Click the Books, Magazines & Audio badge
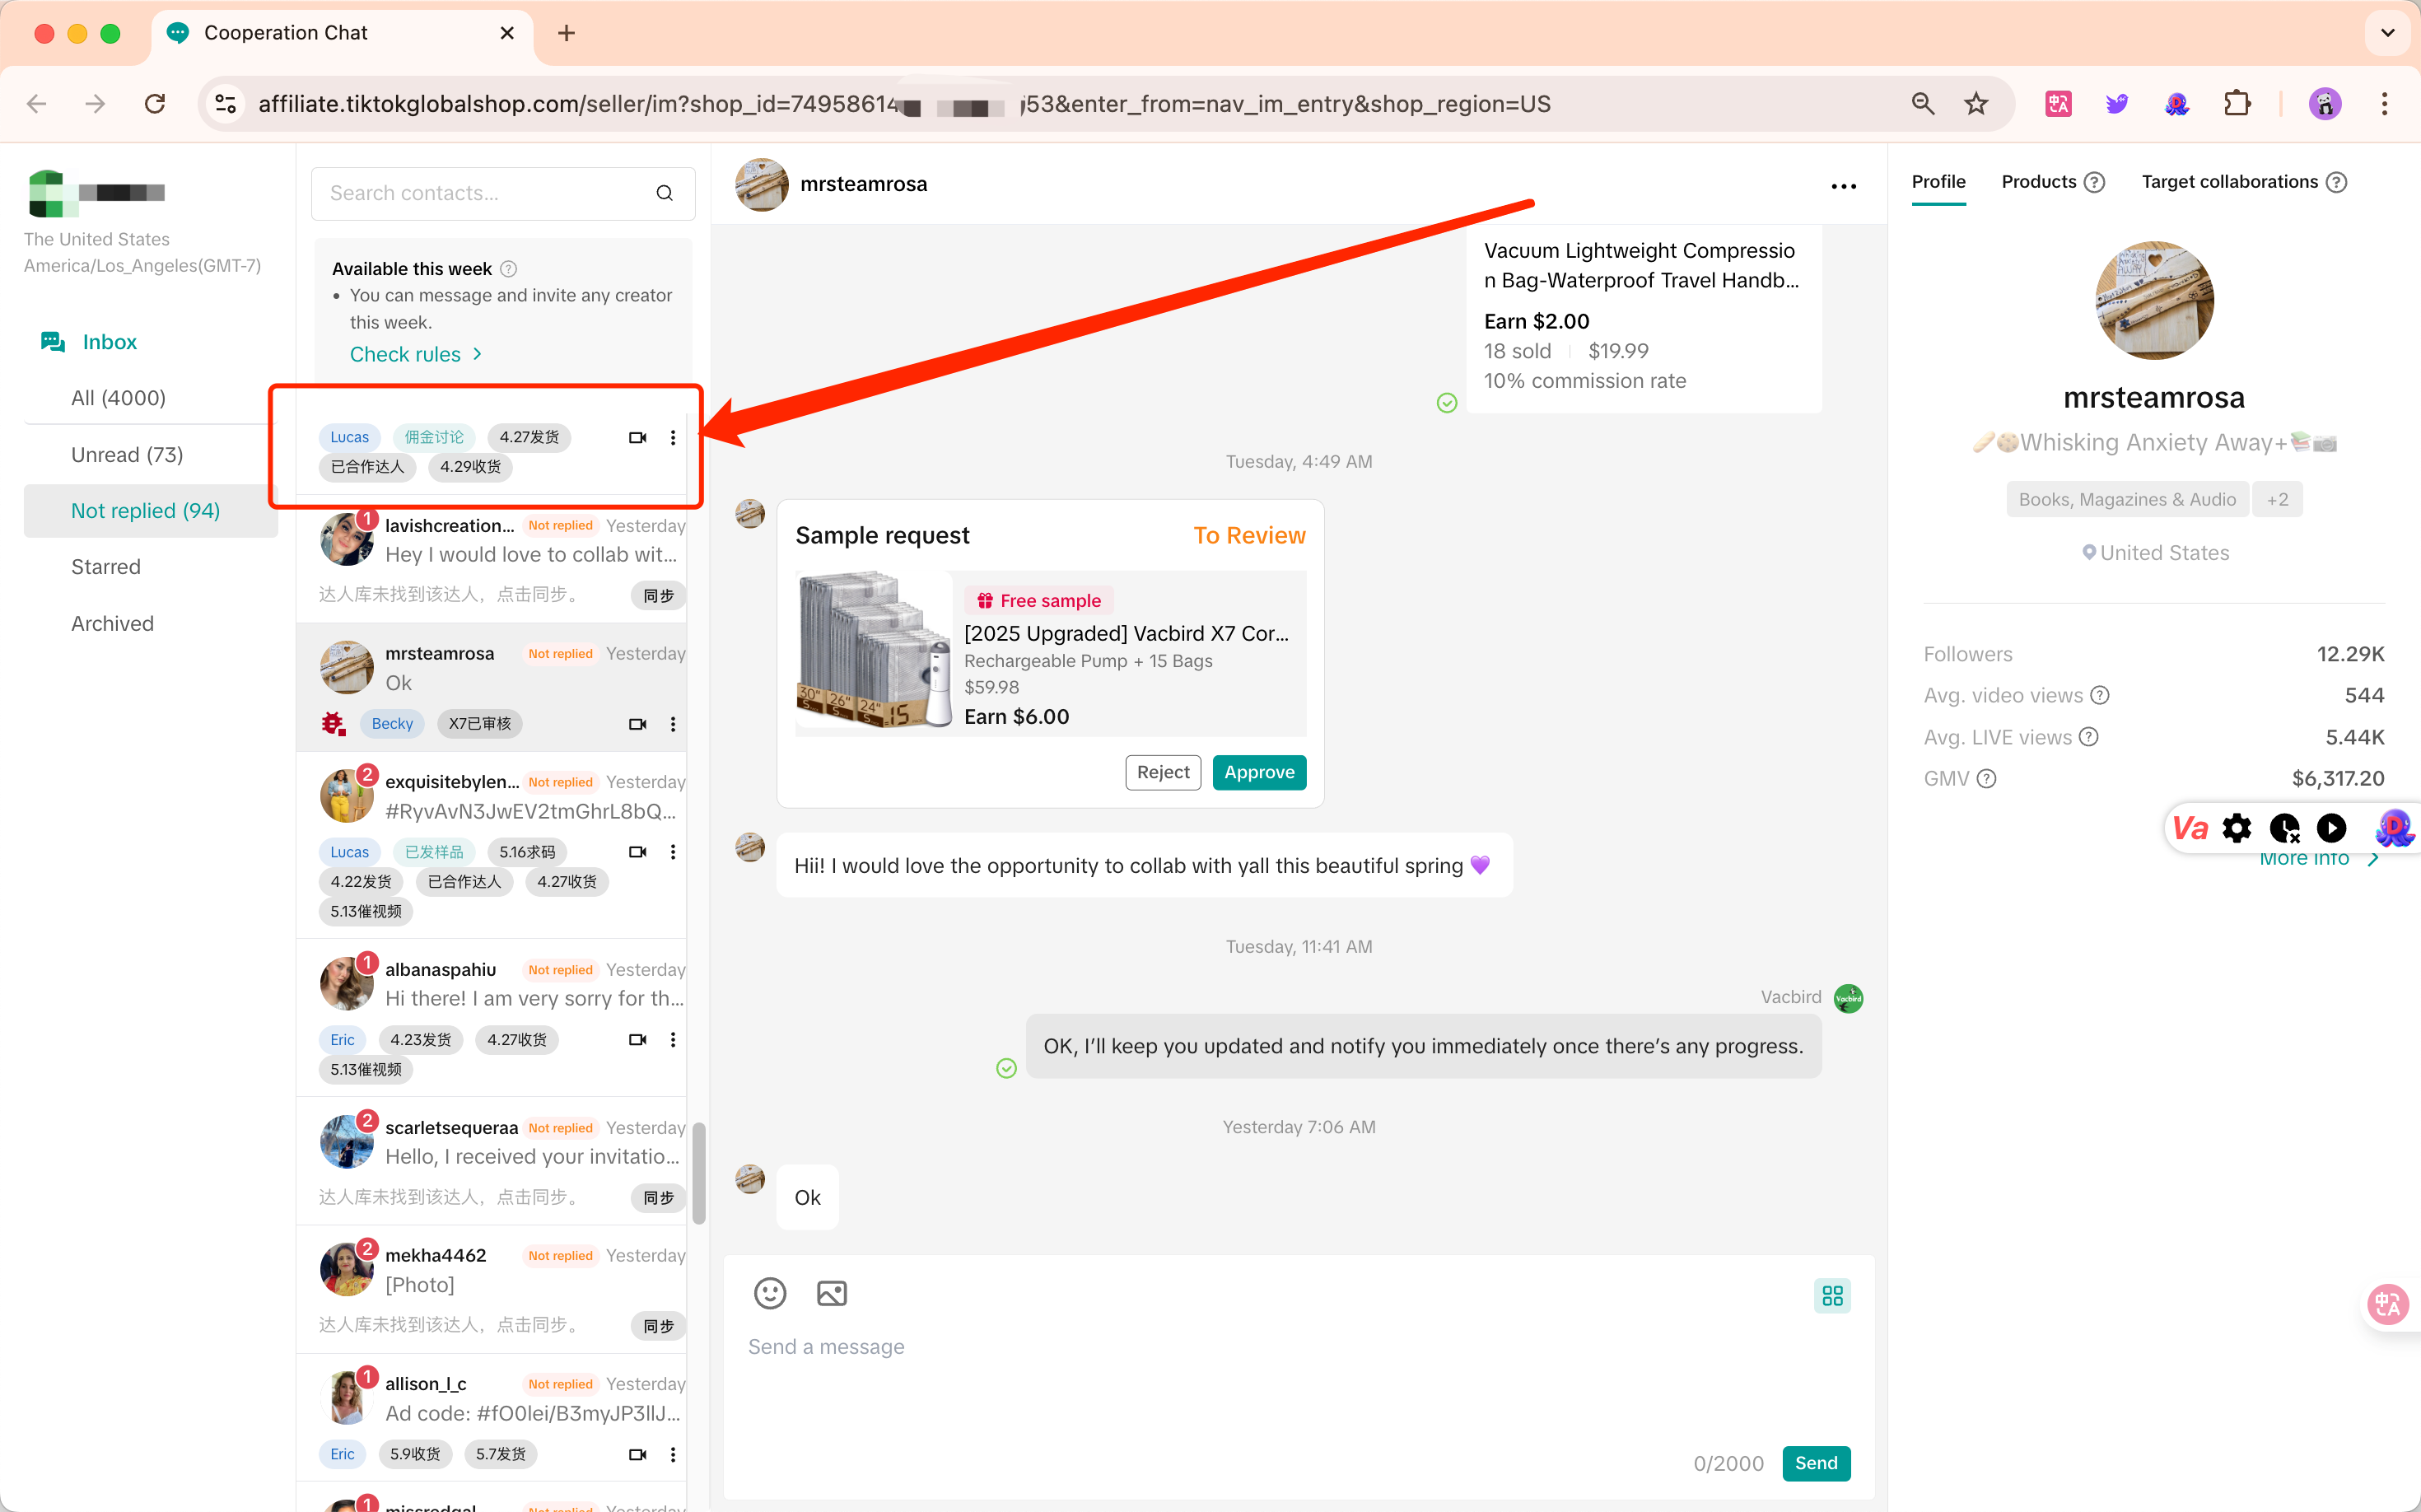Screen dimensions: 2421x1512 point(2127,499)
